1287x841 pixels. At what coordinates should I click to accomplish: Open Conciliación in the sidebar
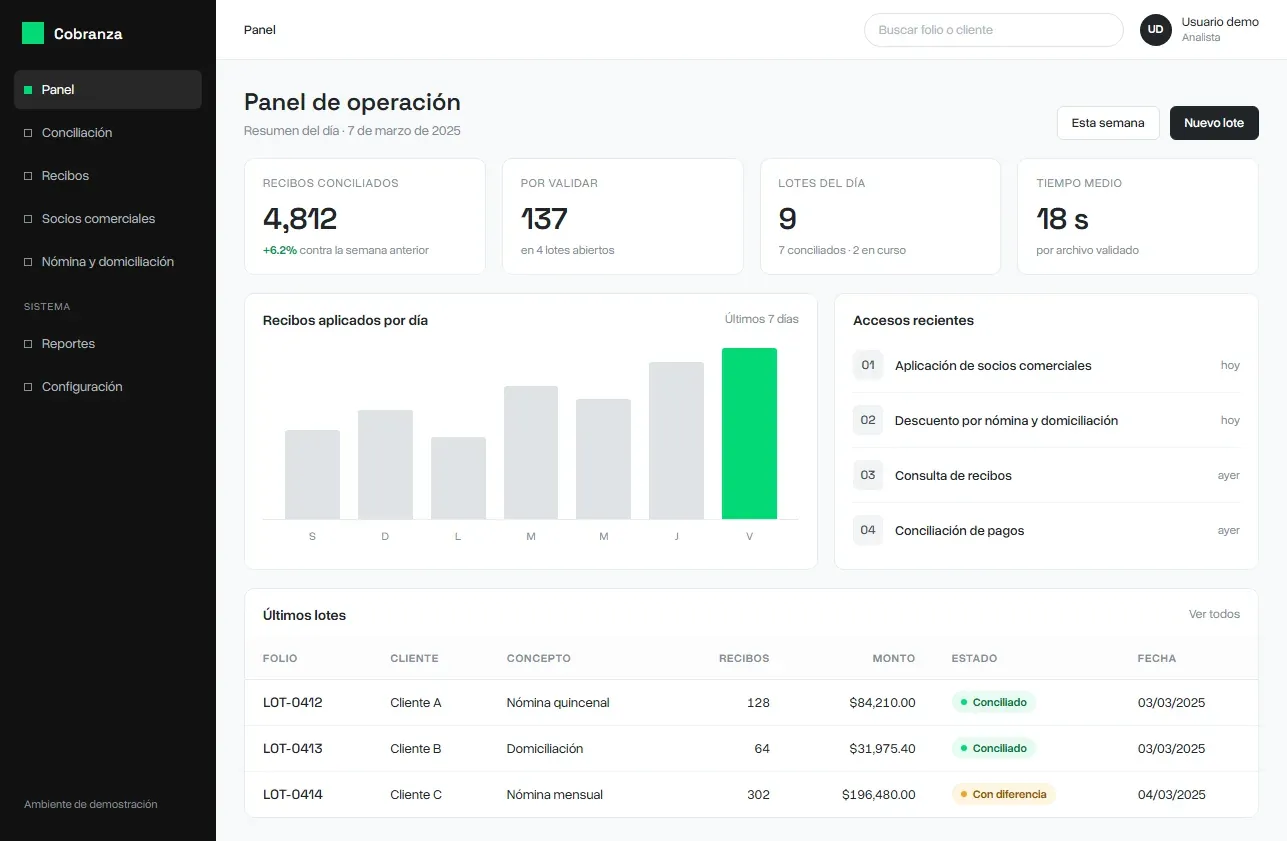(108, 132)
